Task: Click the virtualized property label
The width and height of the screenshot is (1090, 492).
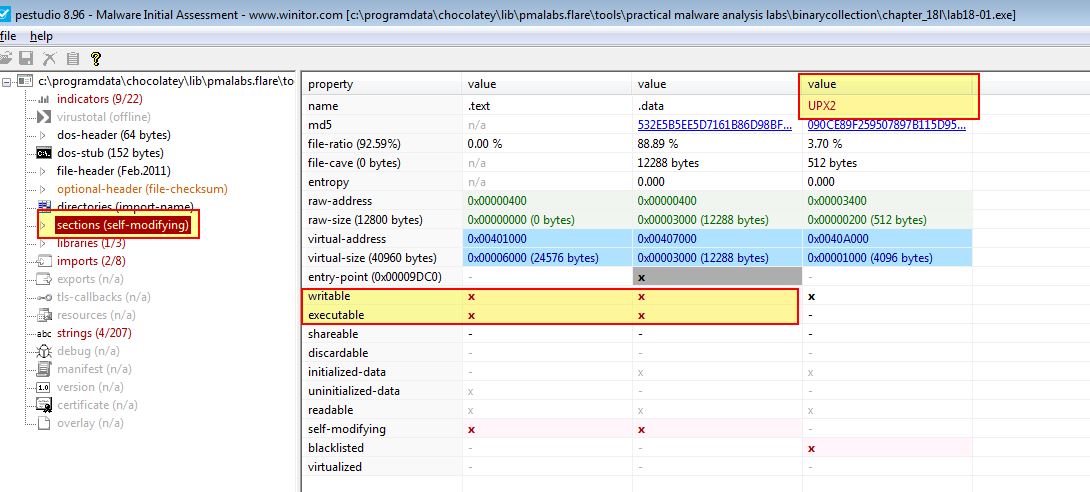Action: click(335, 467)
